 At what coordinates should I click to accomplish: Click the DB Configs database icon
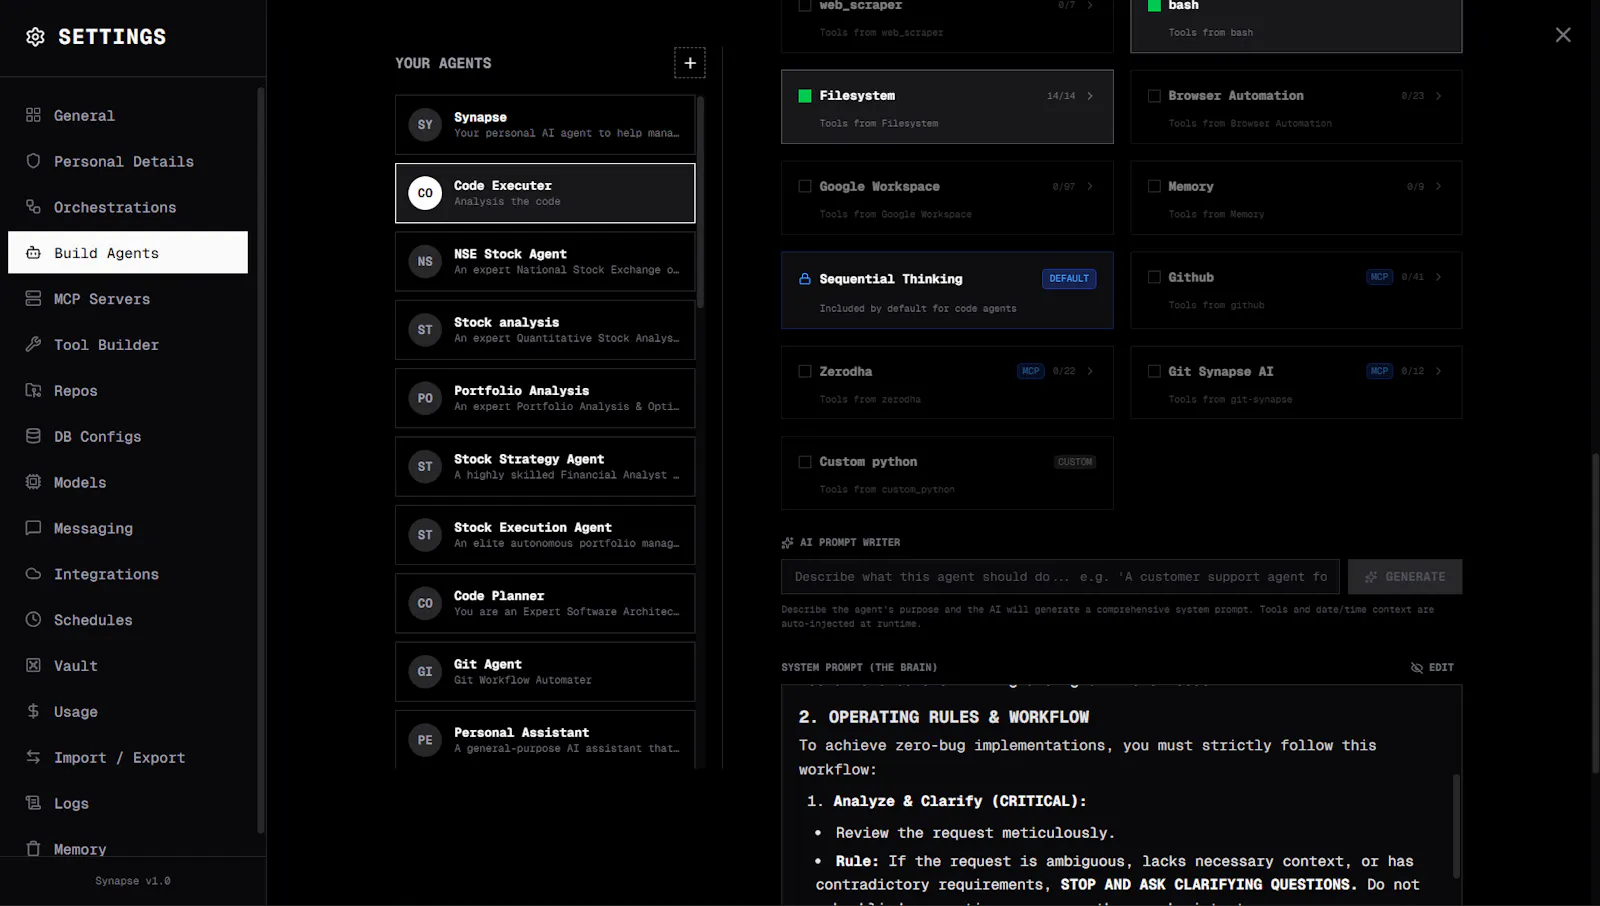pyautogui.click(x=33, y=436)
